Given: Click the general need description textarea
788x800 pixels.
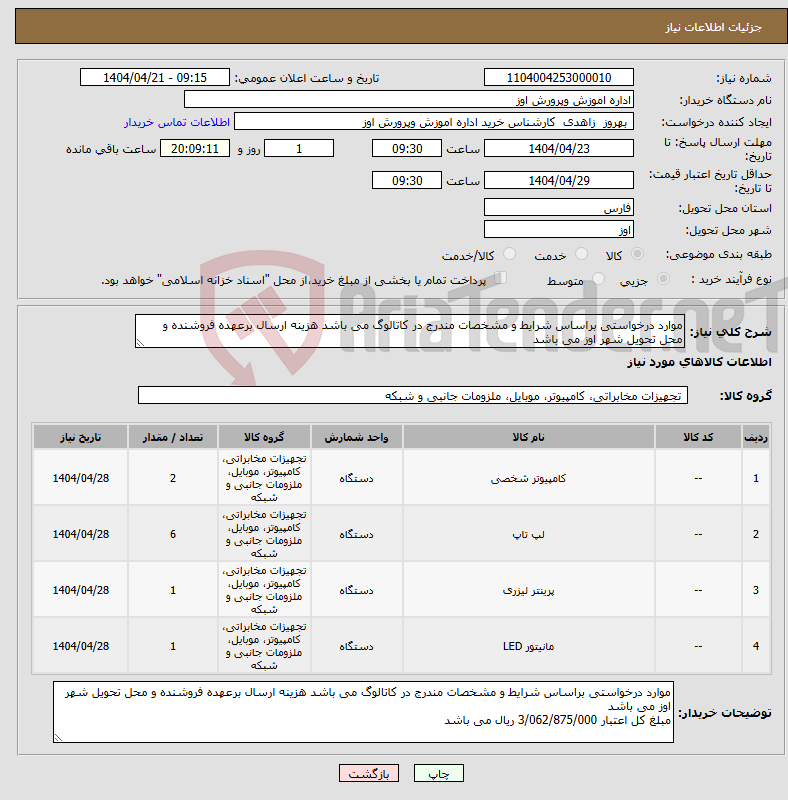Looking at the screenshot, I should point(410,331).
